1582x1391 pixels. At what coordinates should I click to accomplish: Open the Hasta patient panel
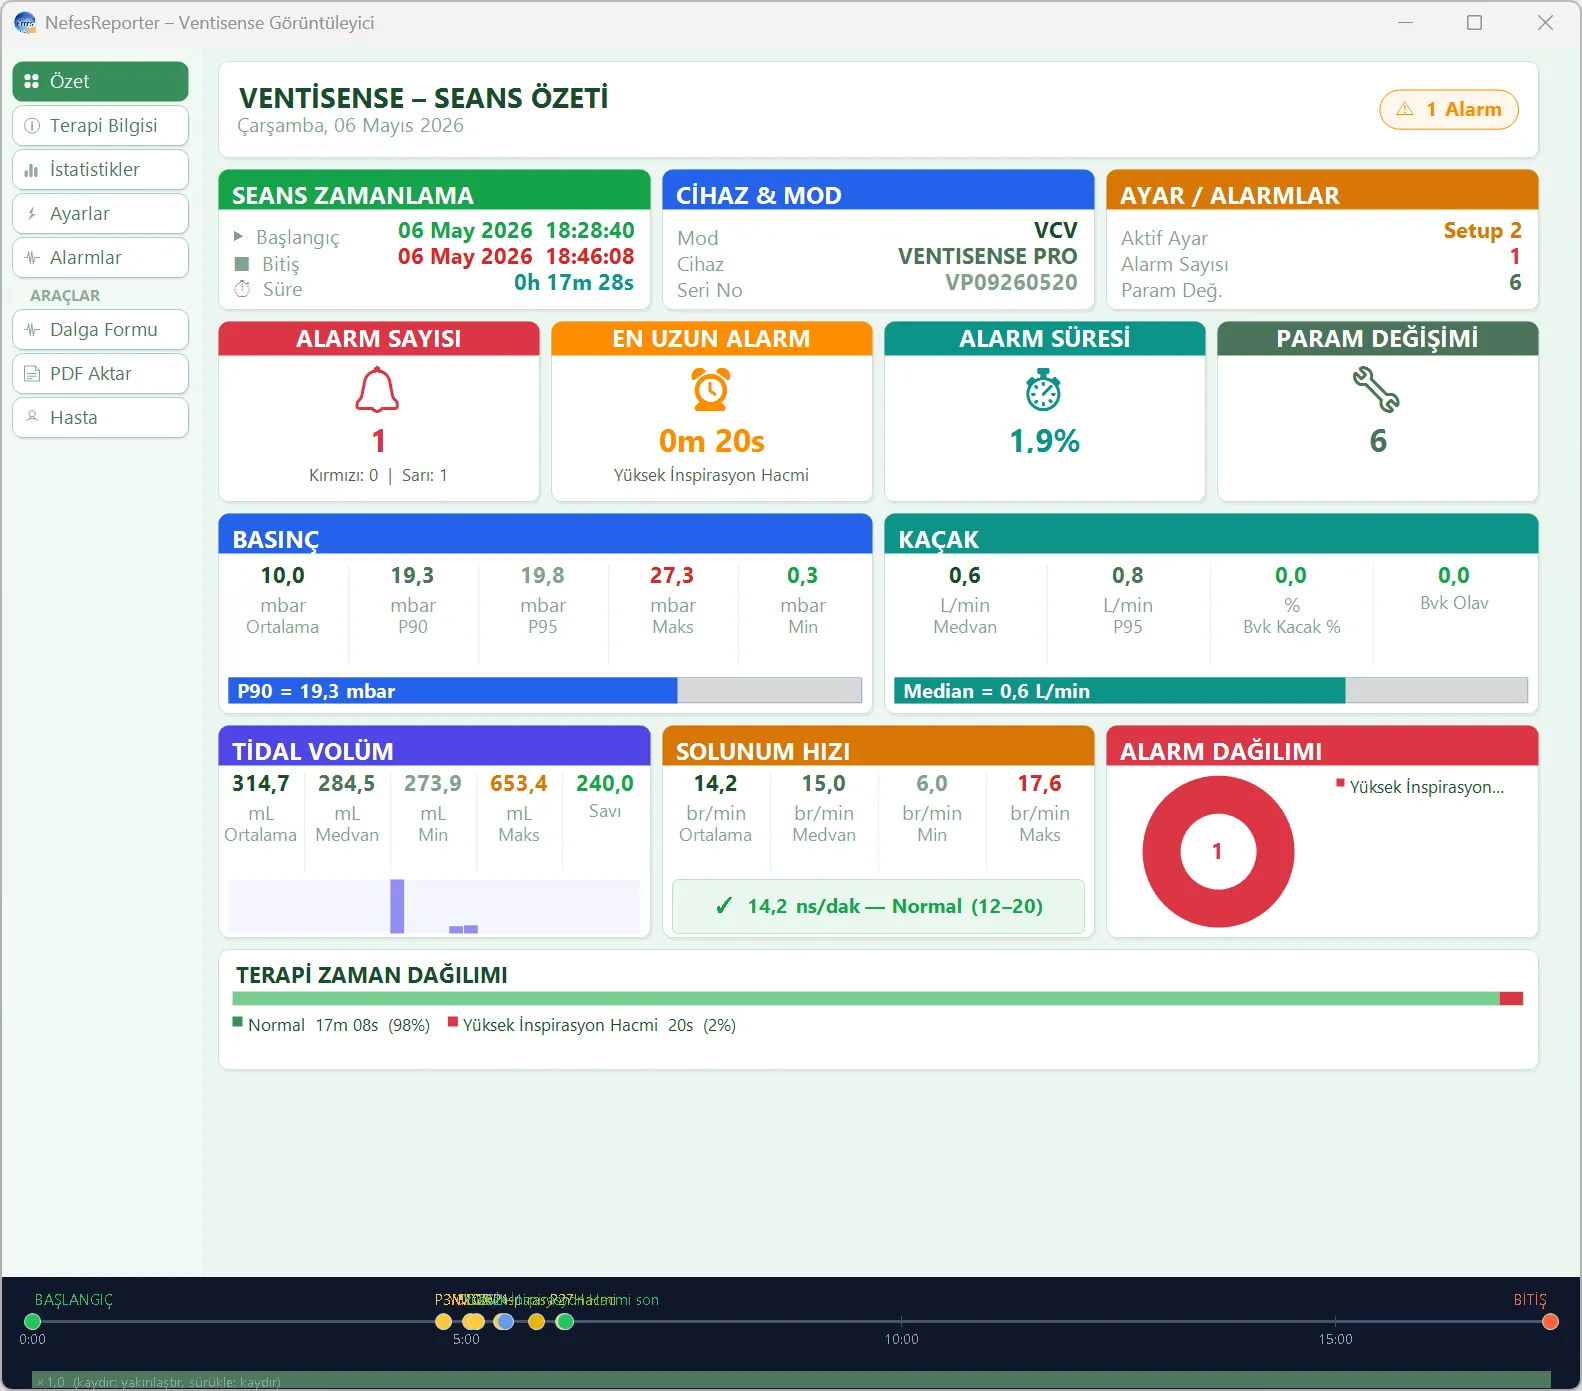click(x=100, y=417)
